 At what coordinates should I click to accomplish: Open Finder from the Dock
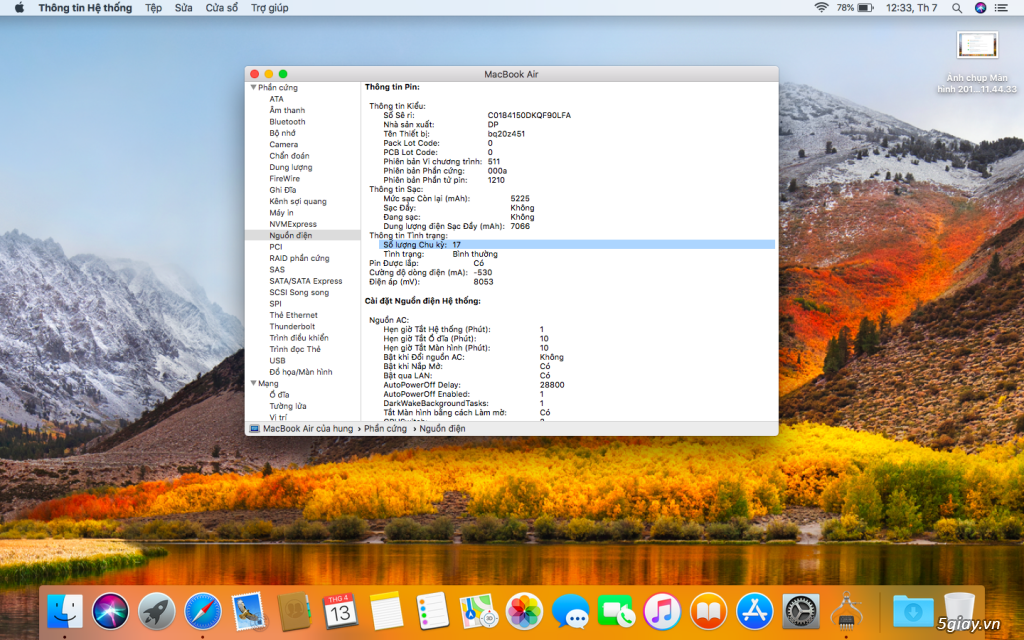(x=65, y=611)
